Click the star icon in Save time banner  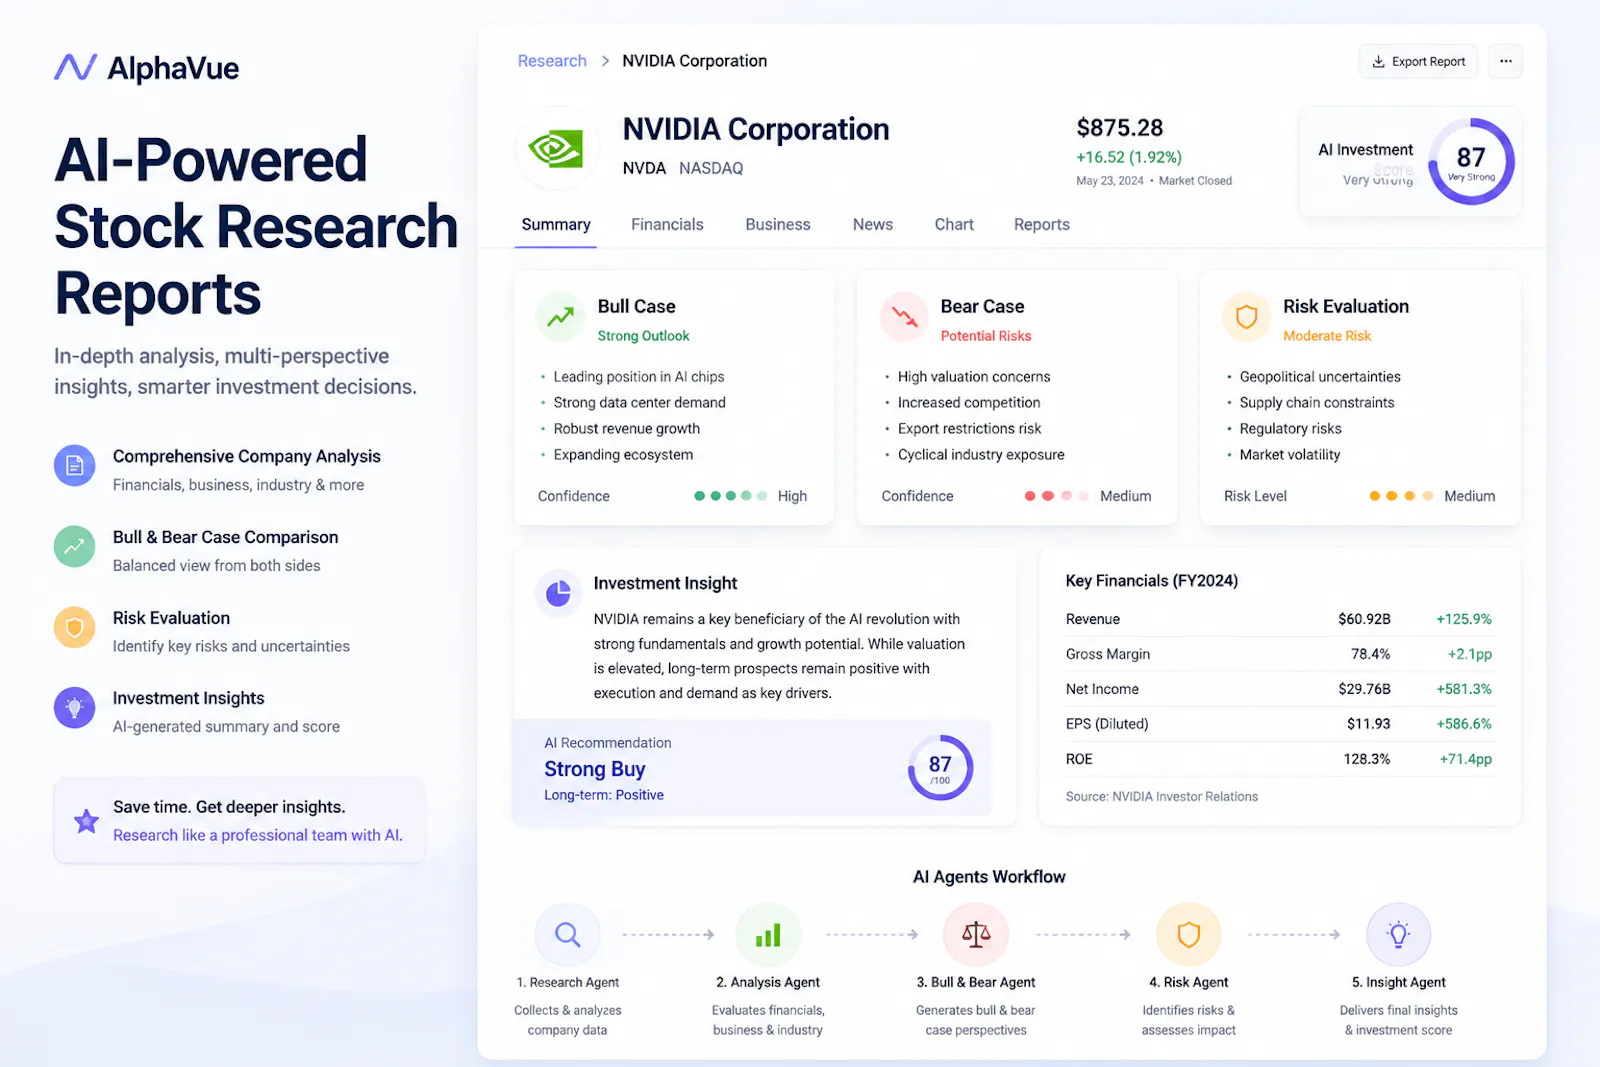tap(86, 821)
